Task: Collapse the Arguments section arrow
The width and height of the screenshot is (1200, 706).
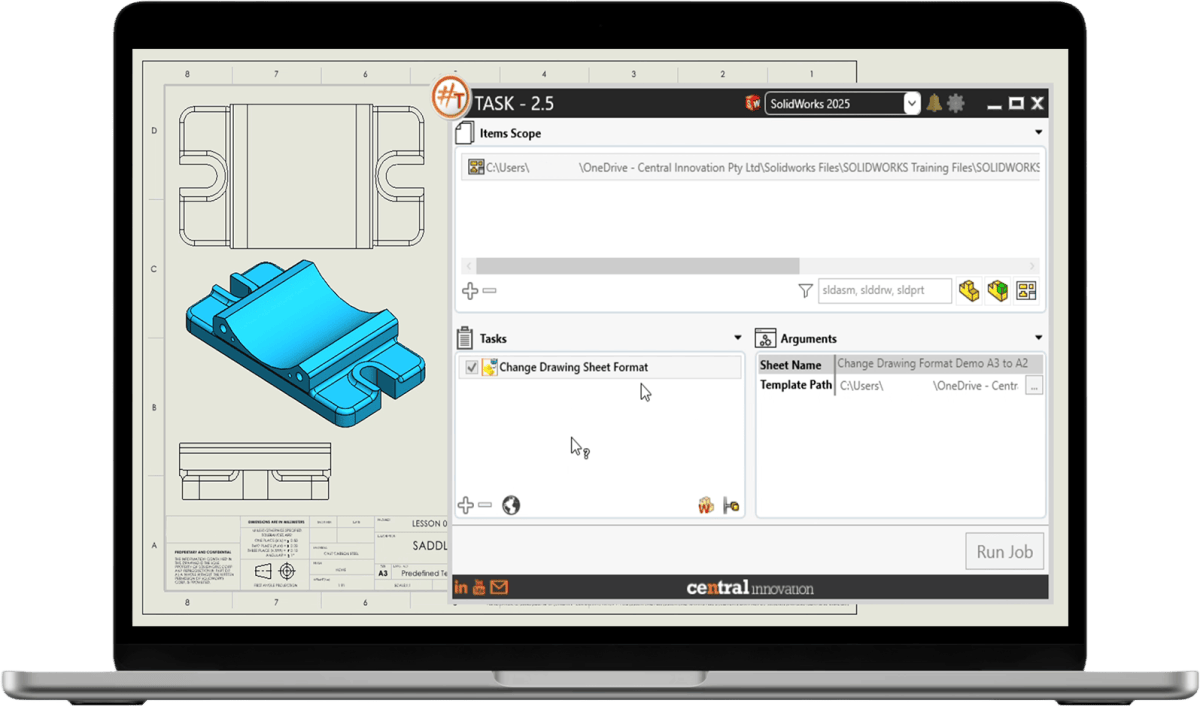Action: click(x=1038, y=338)
